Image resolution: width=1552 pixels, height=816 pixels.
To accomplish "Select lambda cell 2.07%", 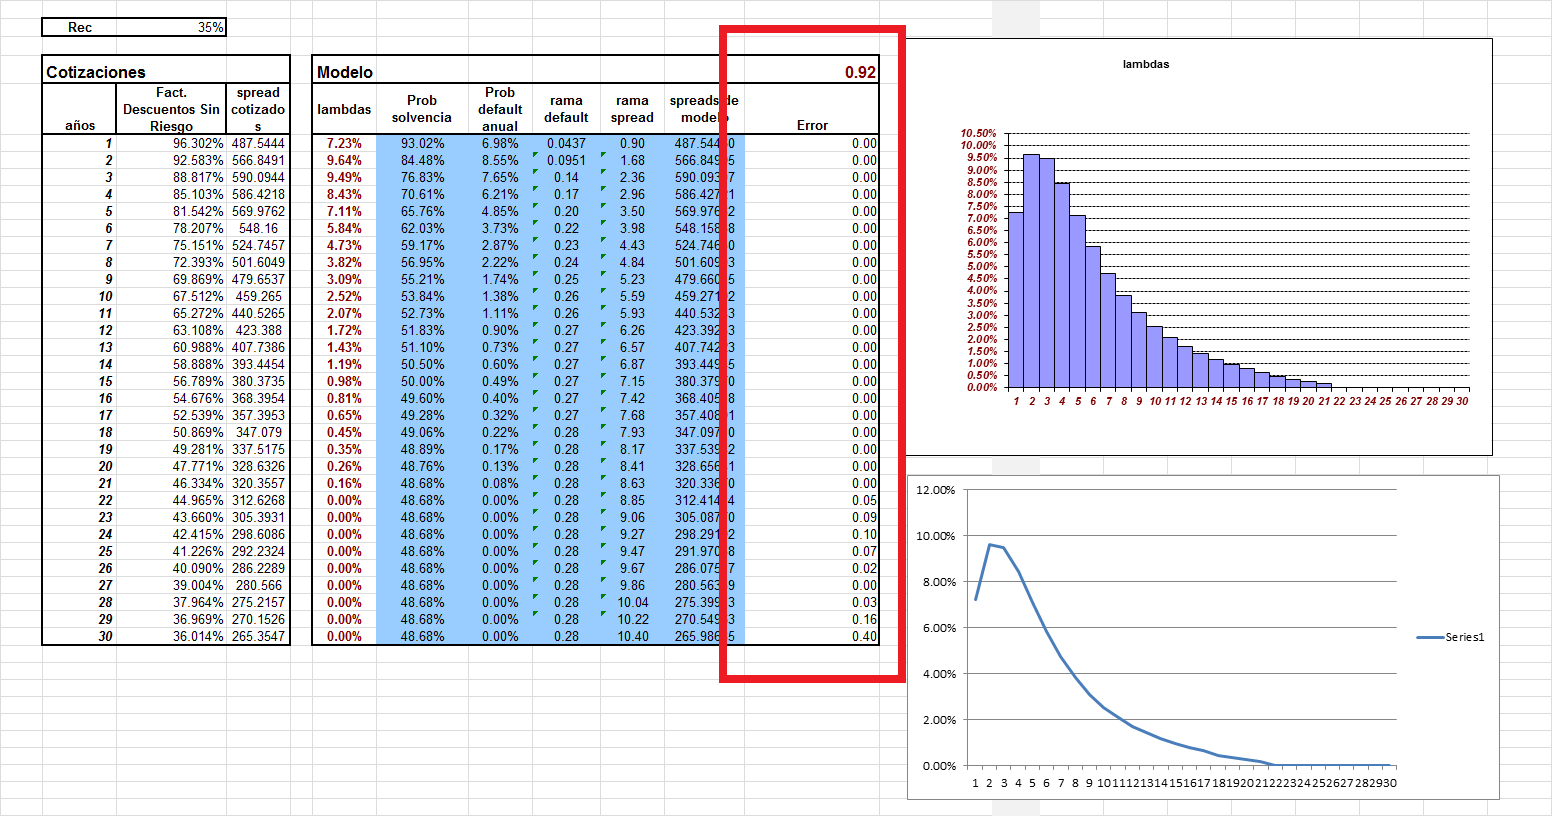I will click(x=344, y=313).
